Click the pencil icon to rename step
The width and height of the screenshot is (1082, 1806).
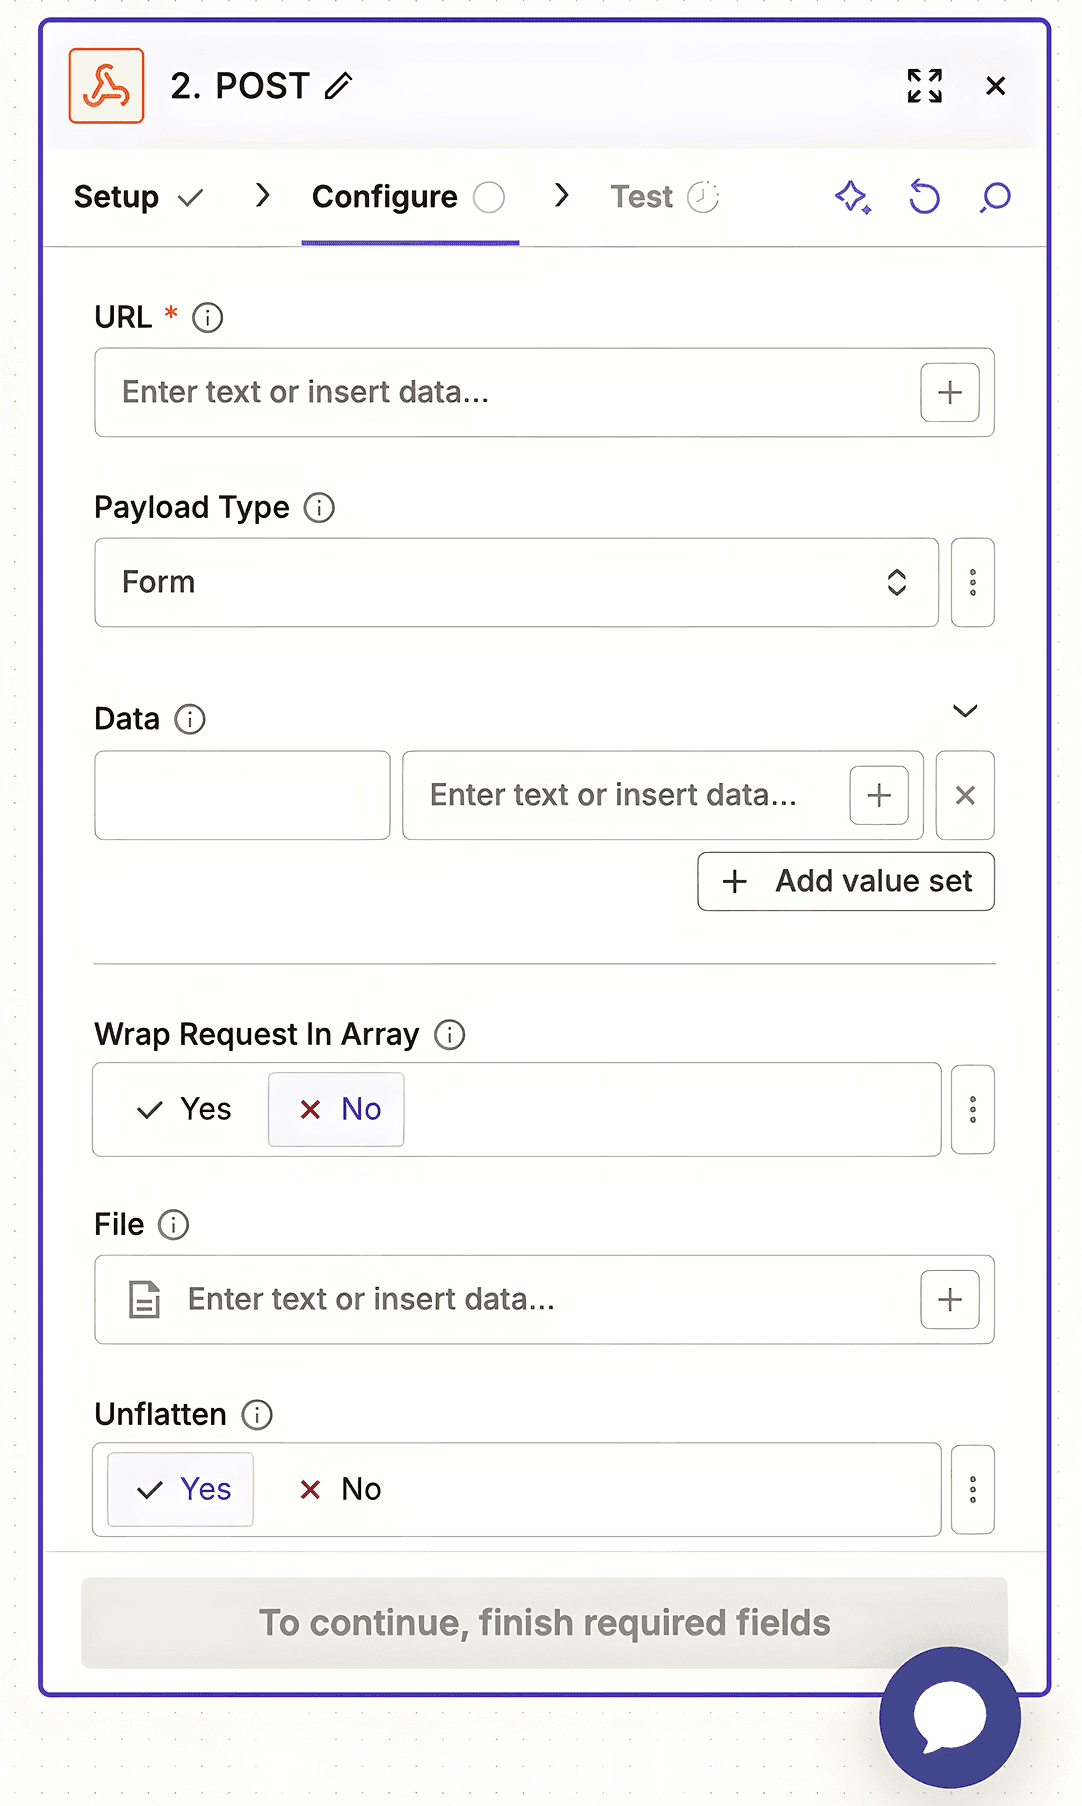[339, 86]
